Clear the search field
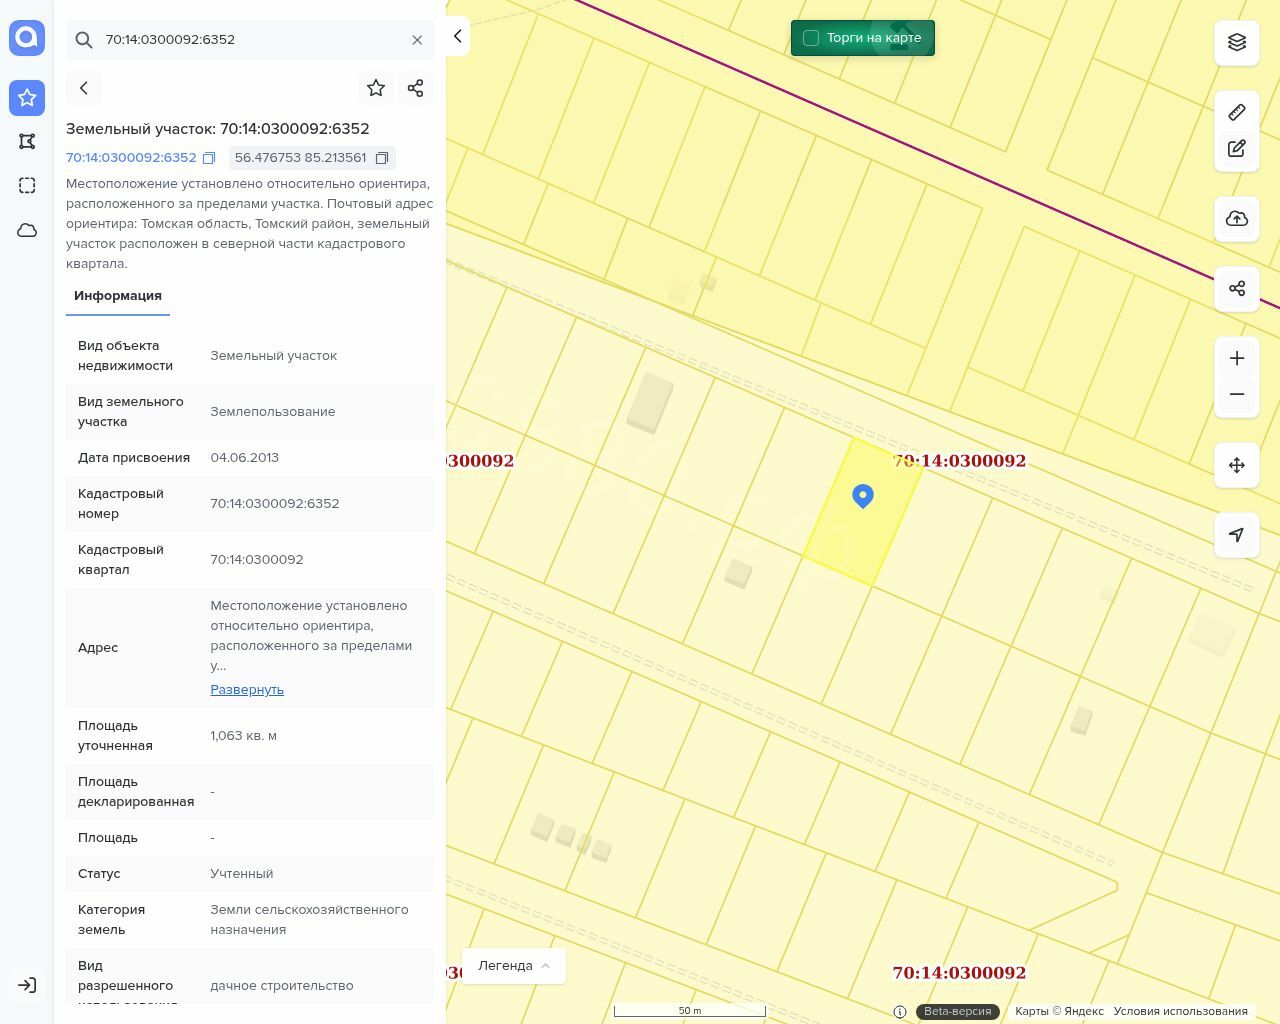The height and width of the screenshot is (1024, 1280). [x=417, y=40]
